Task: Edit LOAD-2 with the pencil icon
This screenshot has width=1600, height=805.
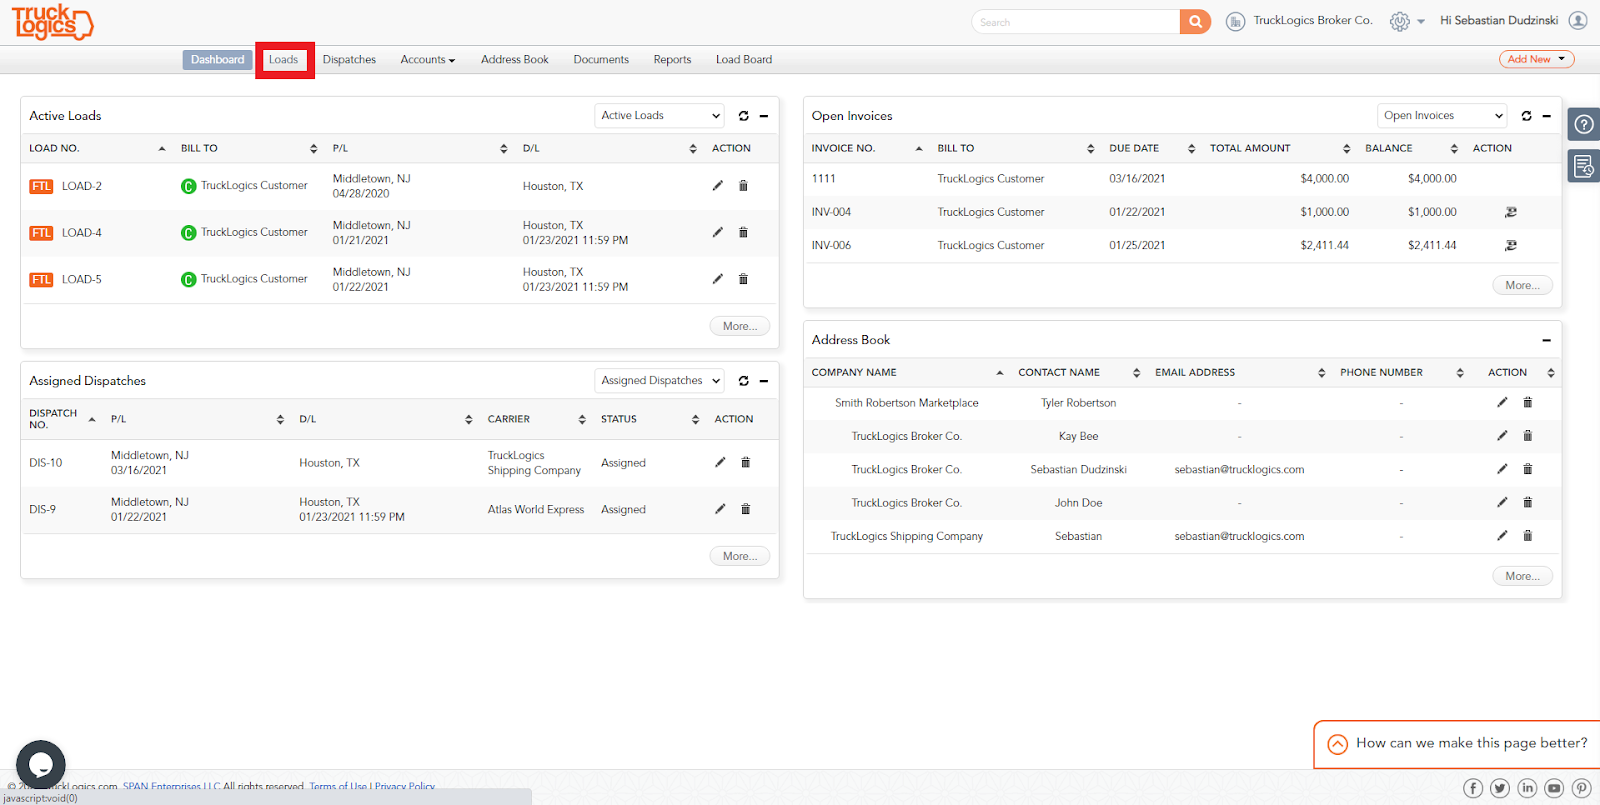Action: (x=717, y=186)
